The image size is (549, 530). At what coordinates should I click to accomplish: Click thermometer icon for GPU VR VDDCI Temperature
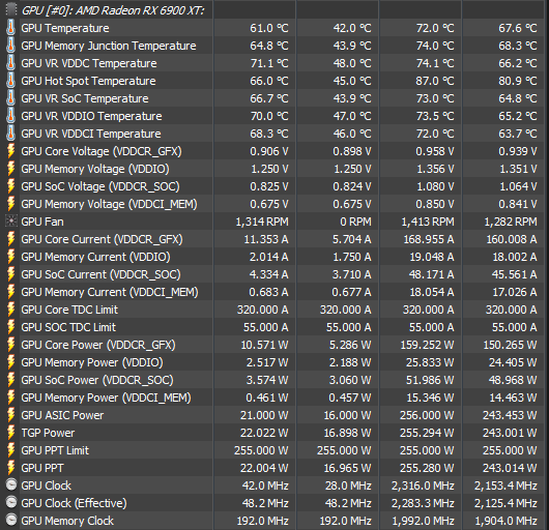(11, 133)
